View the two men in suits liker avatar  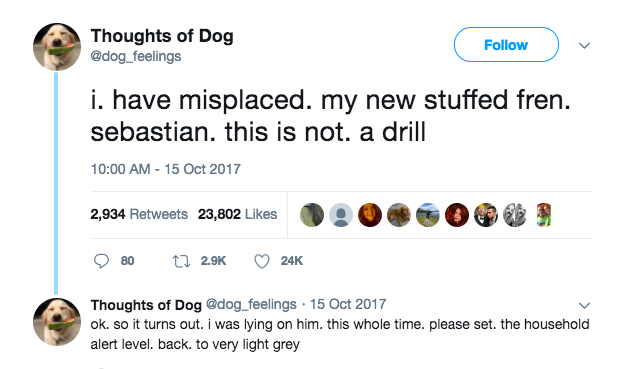tap(486, 215)
